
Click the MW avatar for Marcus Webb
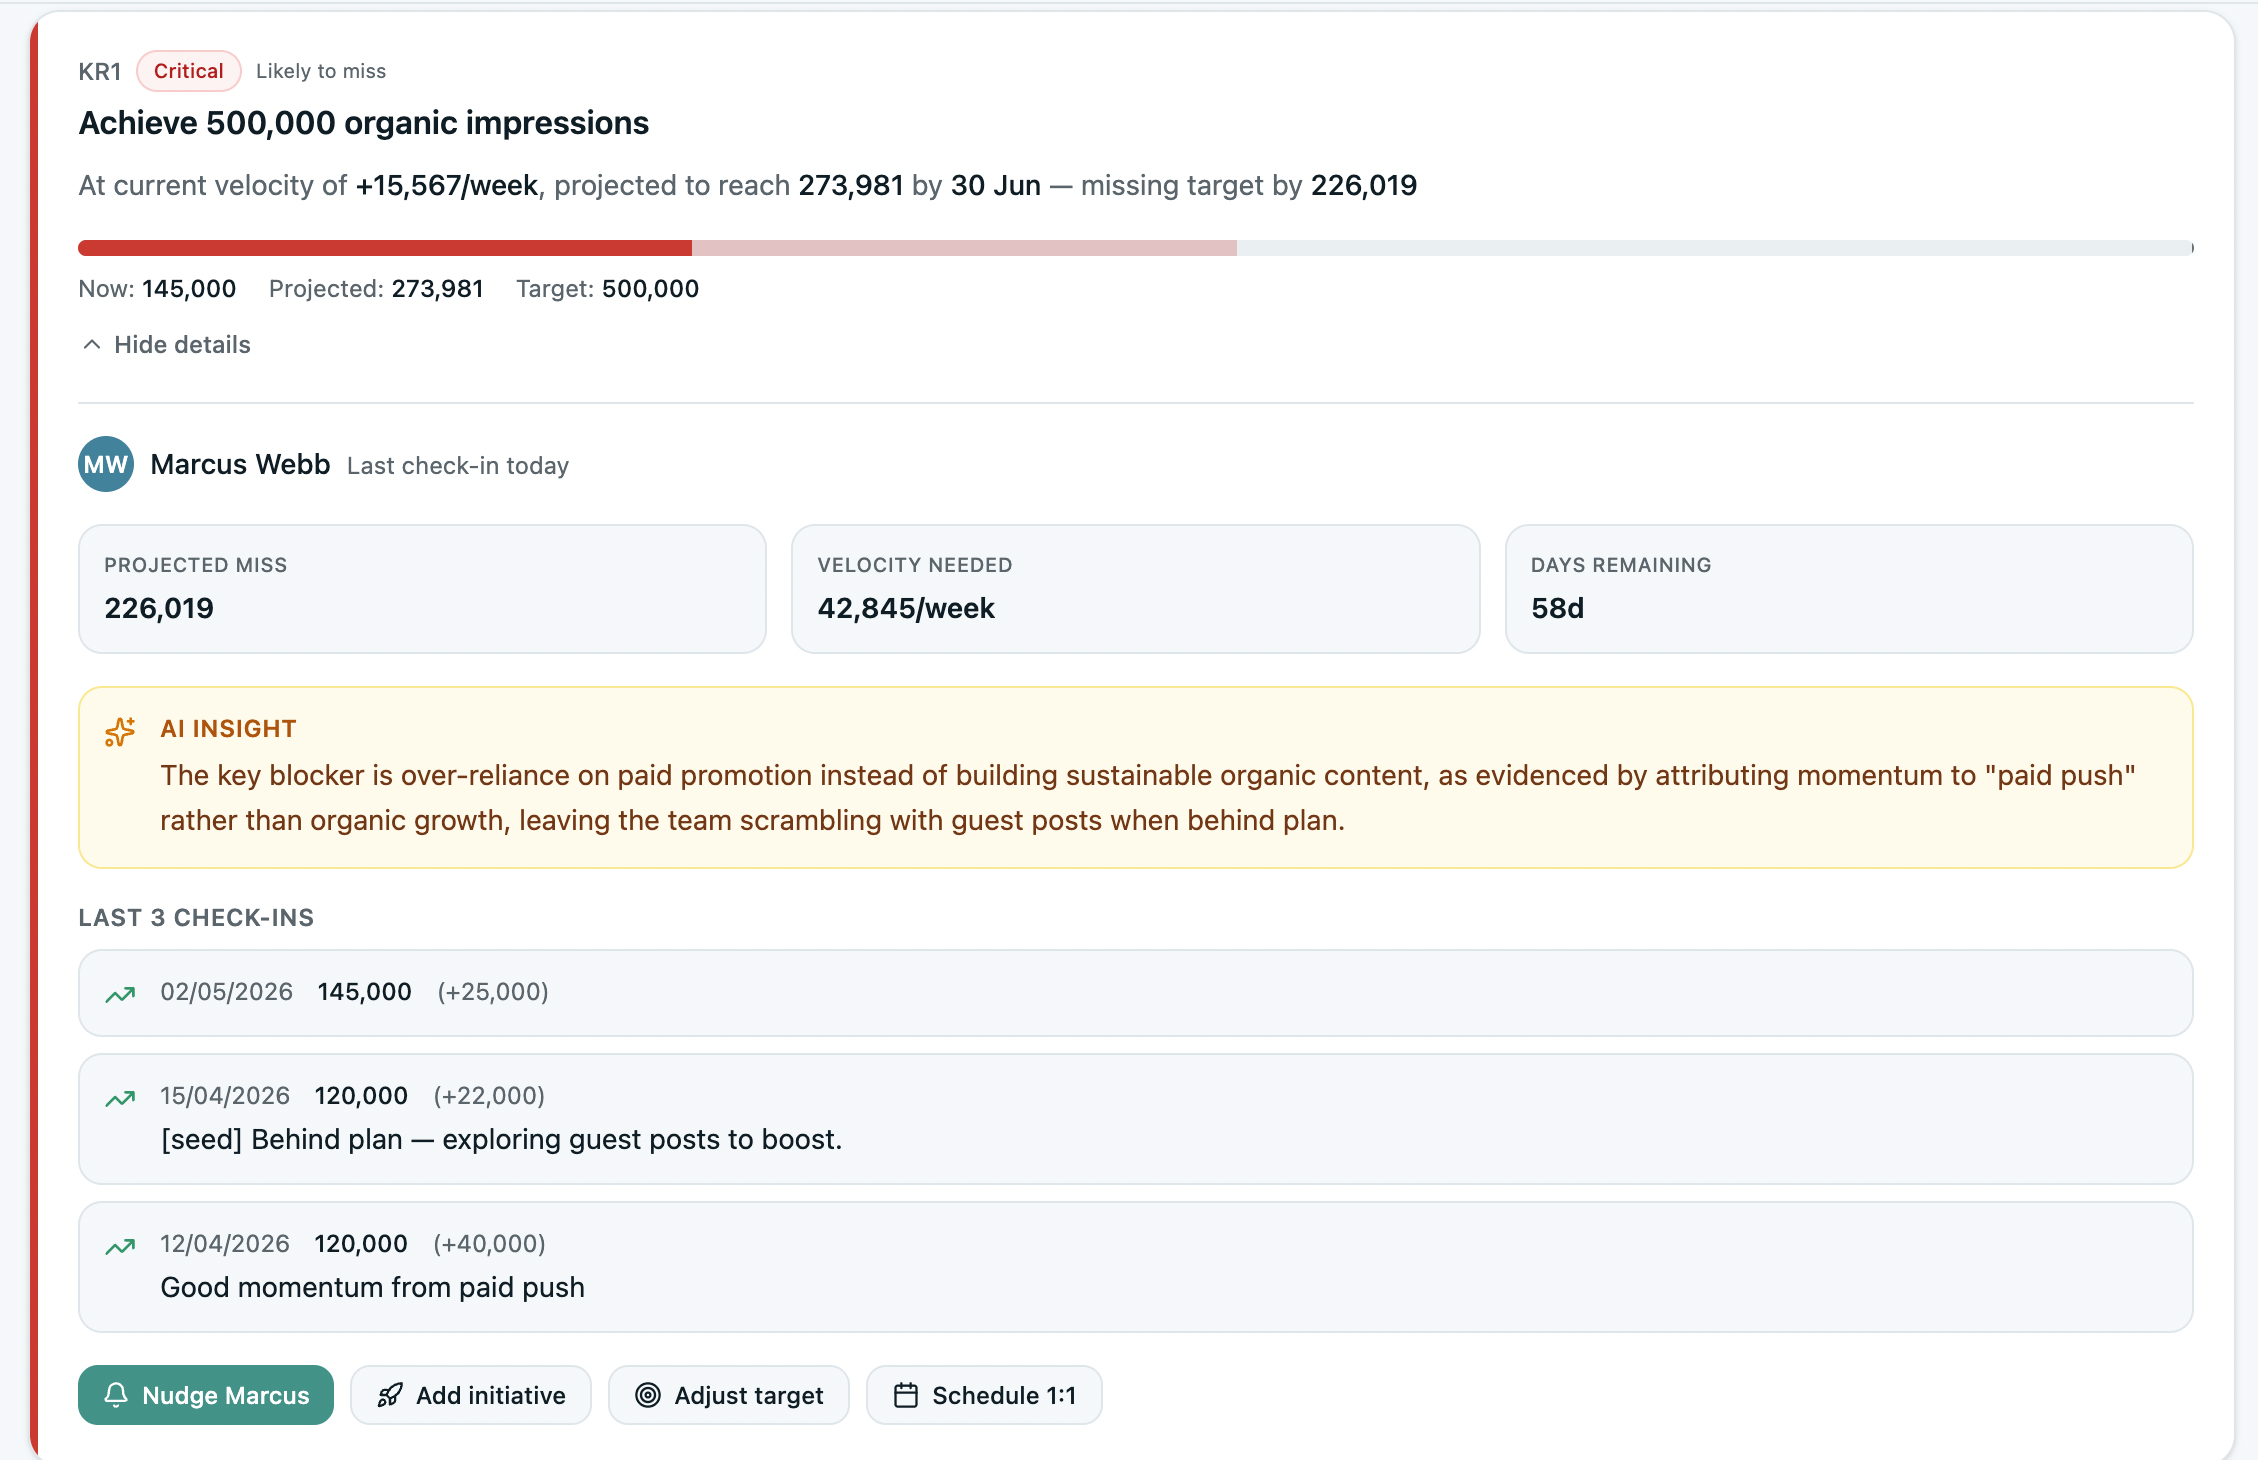[106, 464]
